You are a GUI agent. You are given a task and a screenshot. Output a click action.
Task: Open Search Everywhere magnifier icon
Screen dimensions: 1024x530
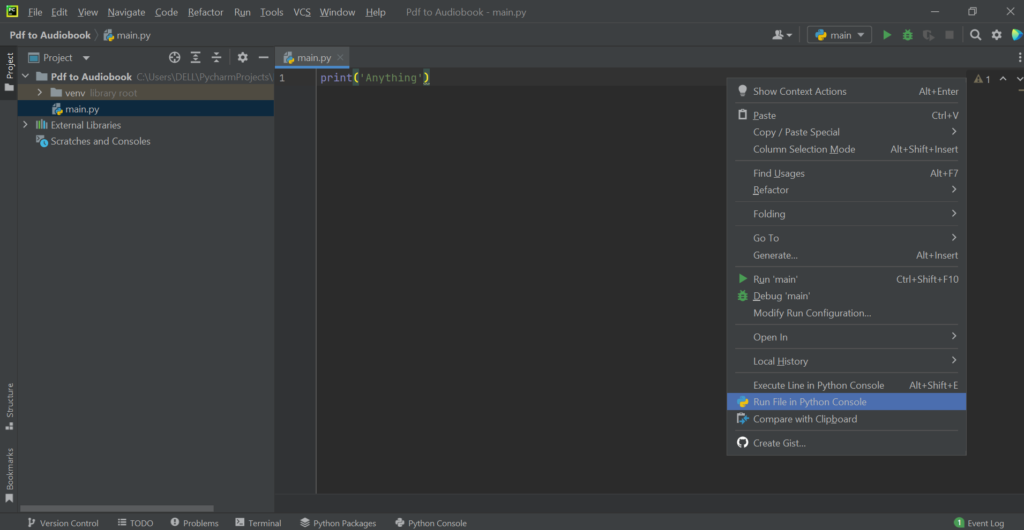[x=975, y=35]
